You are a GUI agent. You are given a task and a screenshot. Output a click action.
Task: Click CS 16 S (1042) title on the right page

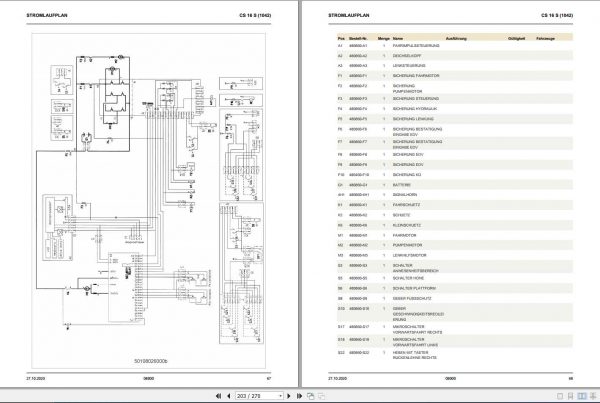tap(557, 15)
